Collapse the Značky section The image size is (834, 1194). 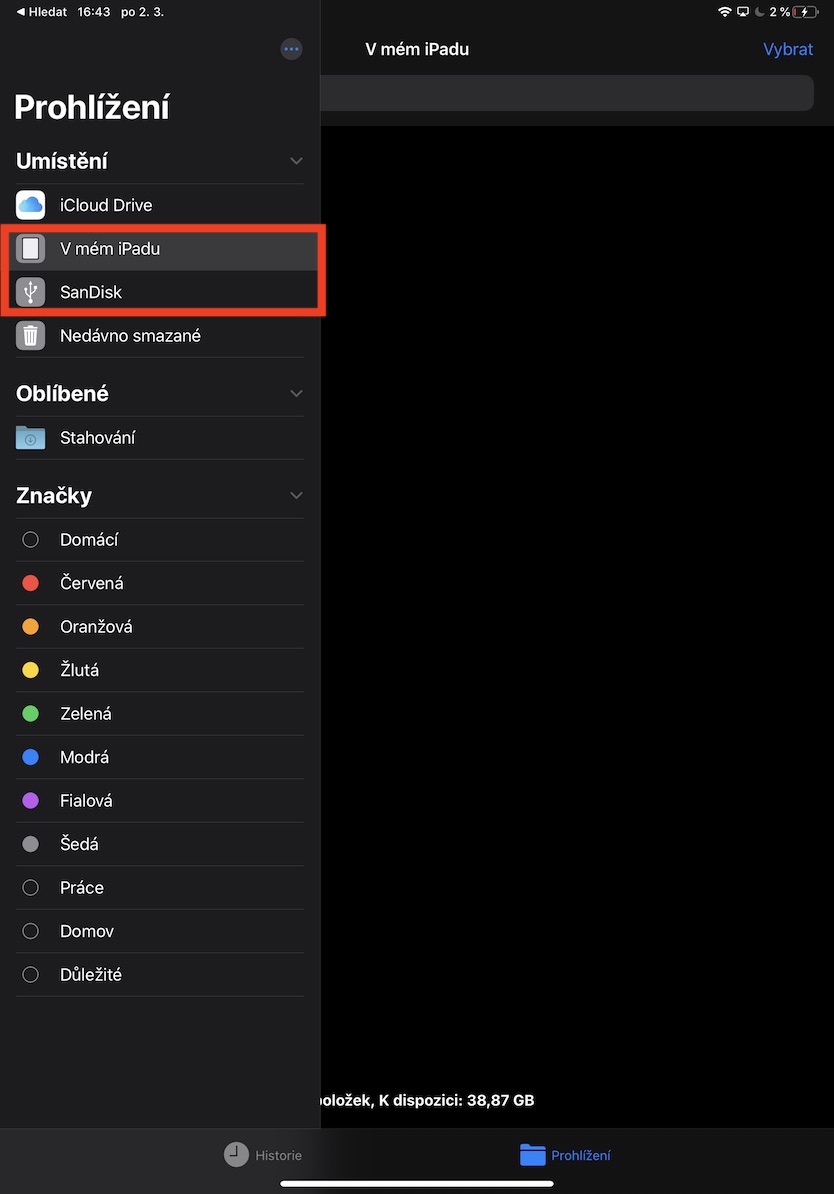pos(296,496)
